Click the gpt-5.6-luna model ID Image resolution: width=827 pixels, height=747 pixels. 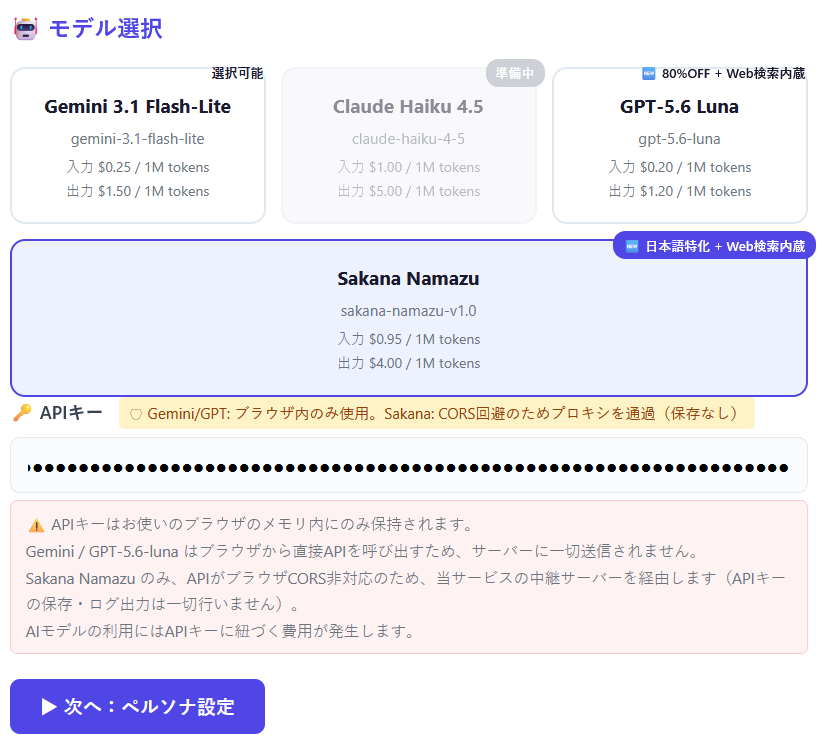[x=679, y=139]
